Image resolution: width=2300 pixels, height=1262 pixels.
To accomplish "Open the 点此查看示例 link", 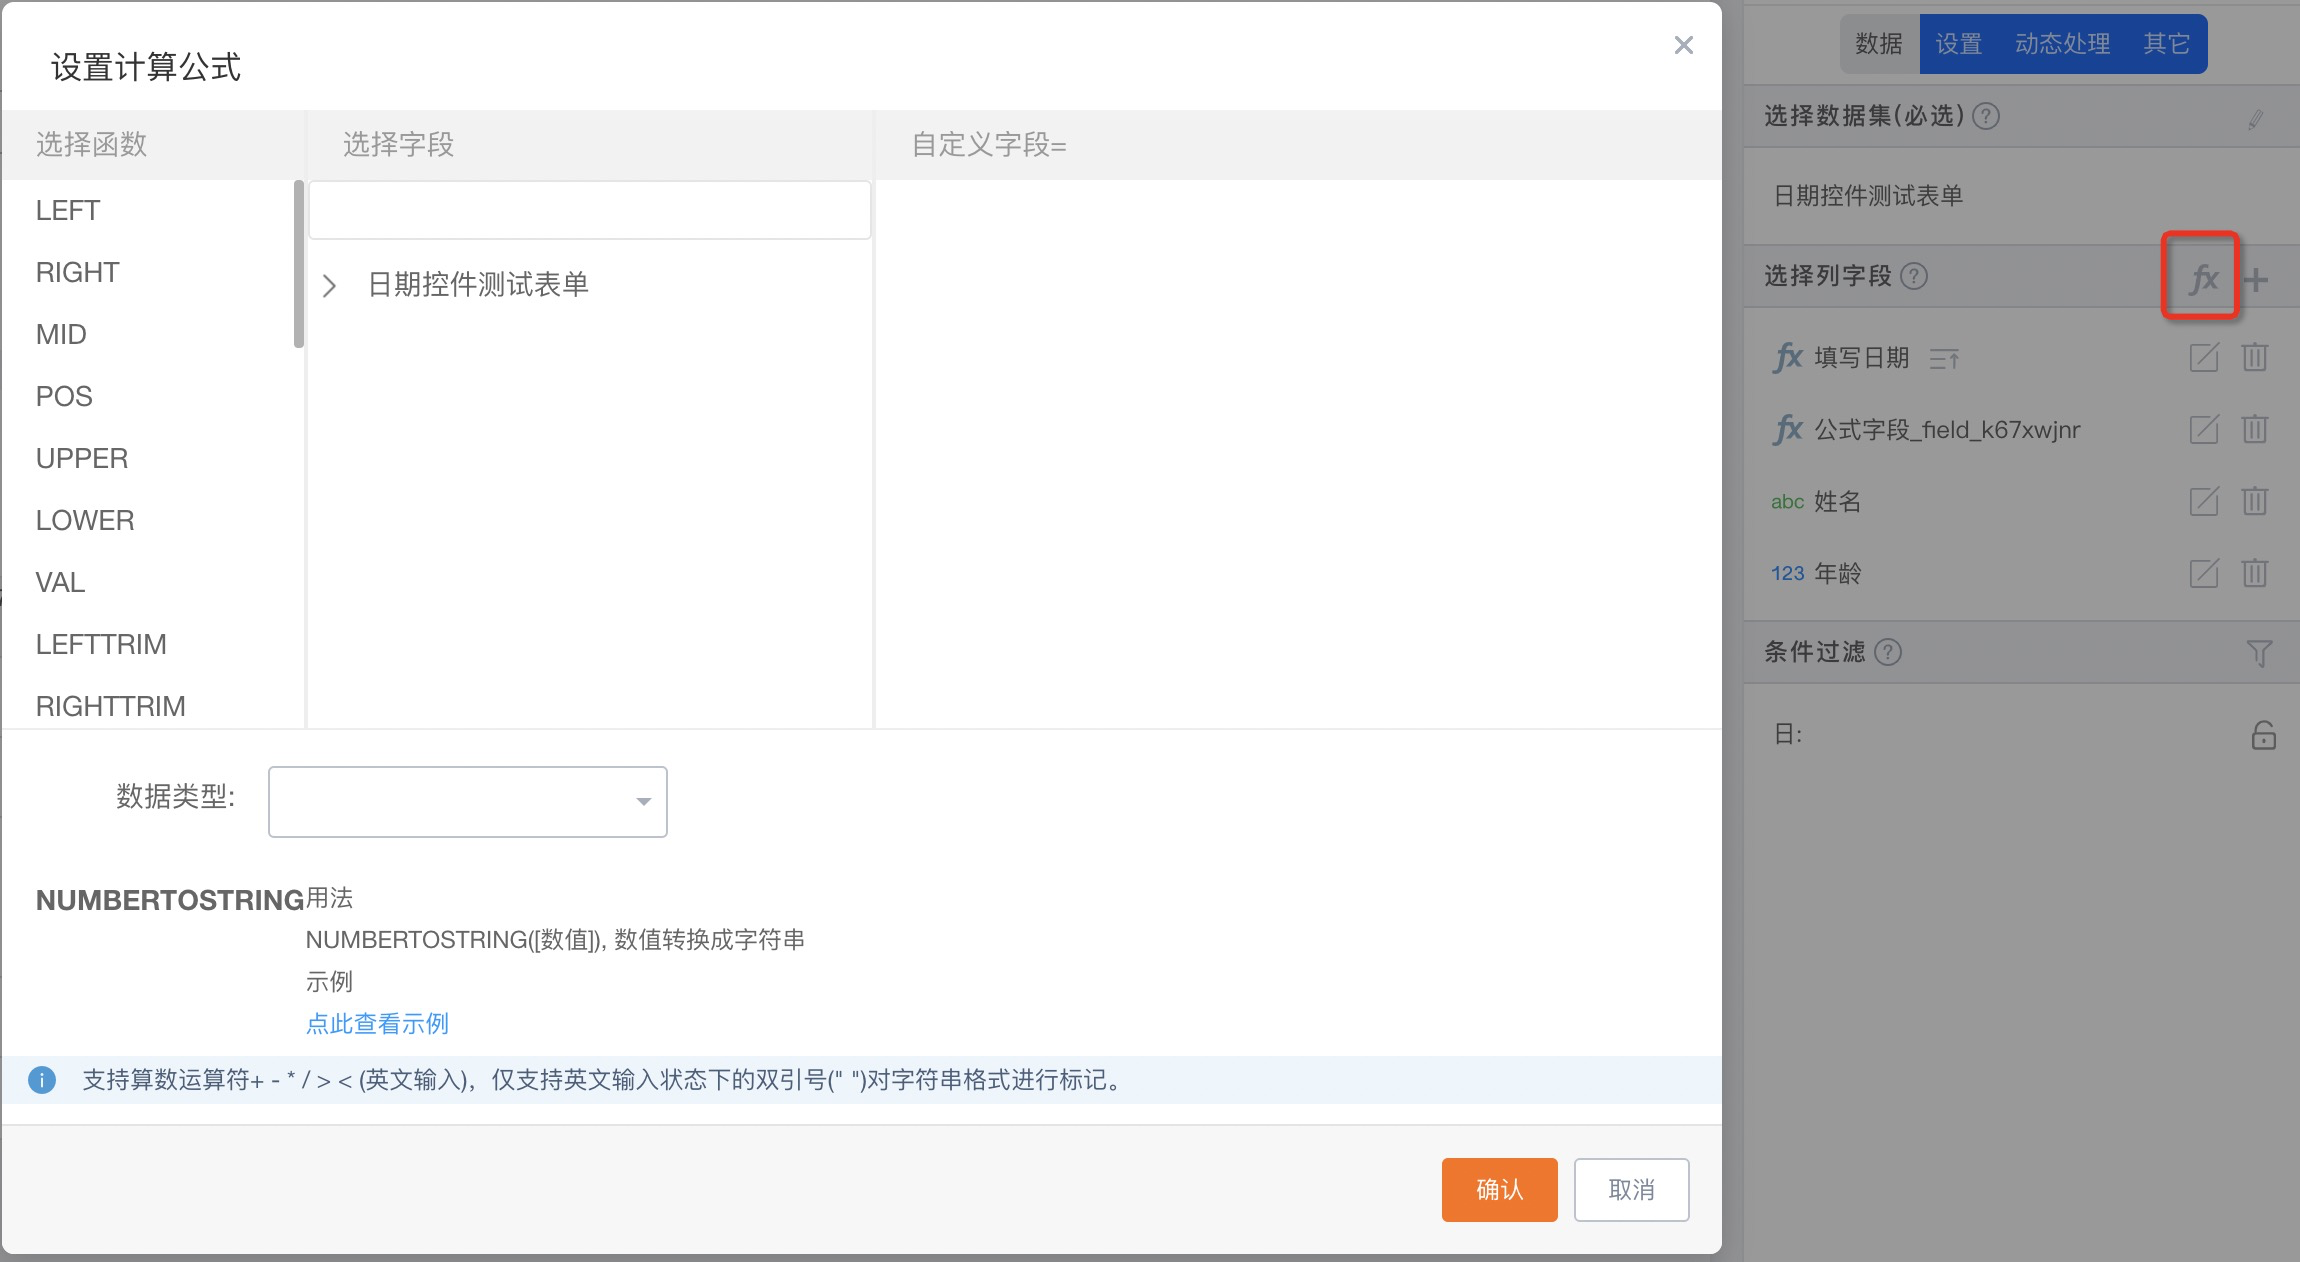I will [377, 1023].
